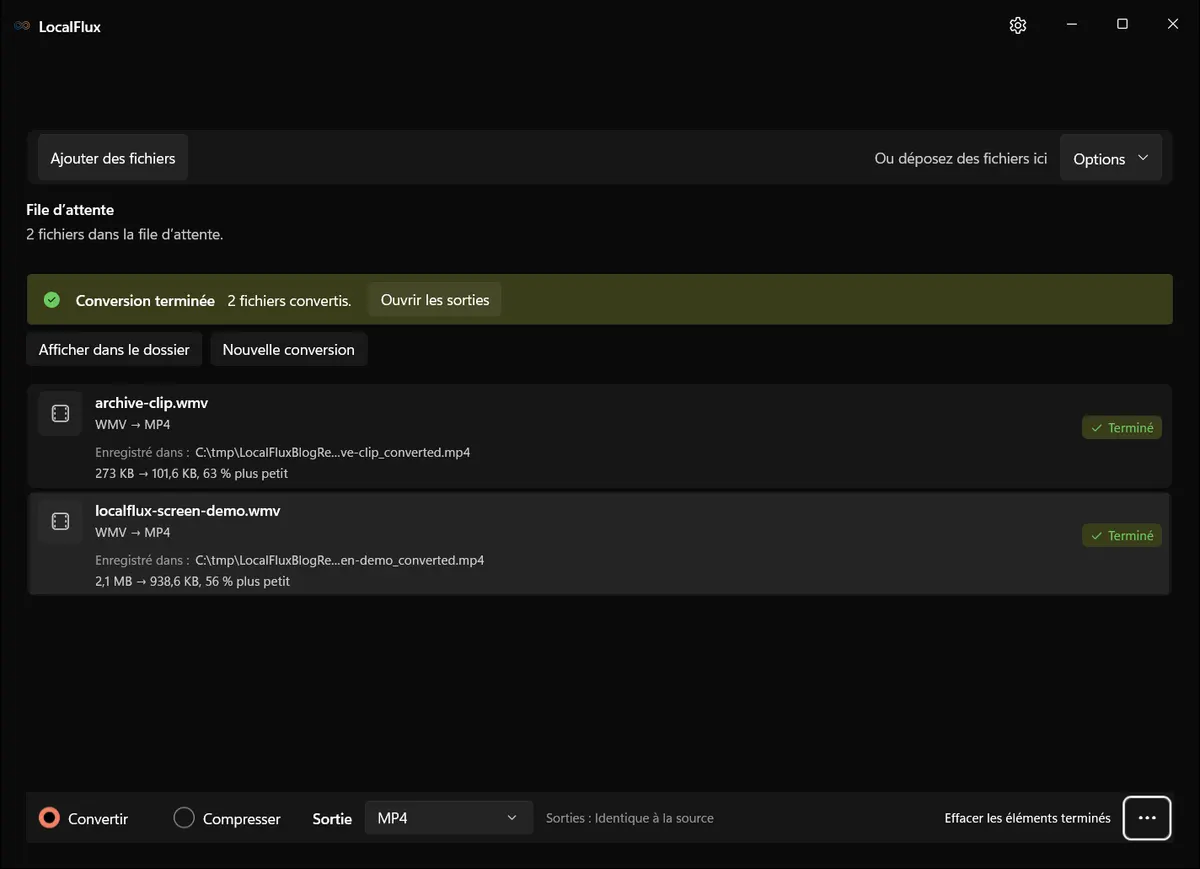
Task: Open the settings gear in title bar
Action: 1018,25
